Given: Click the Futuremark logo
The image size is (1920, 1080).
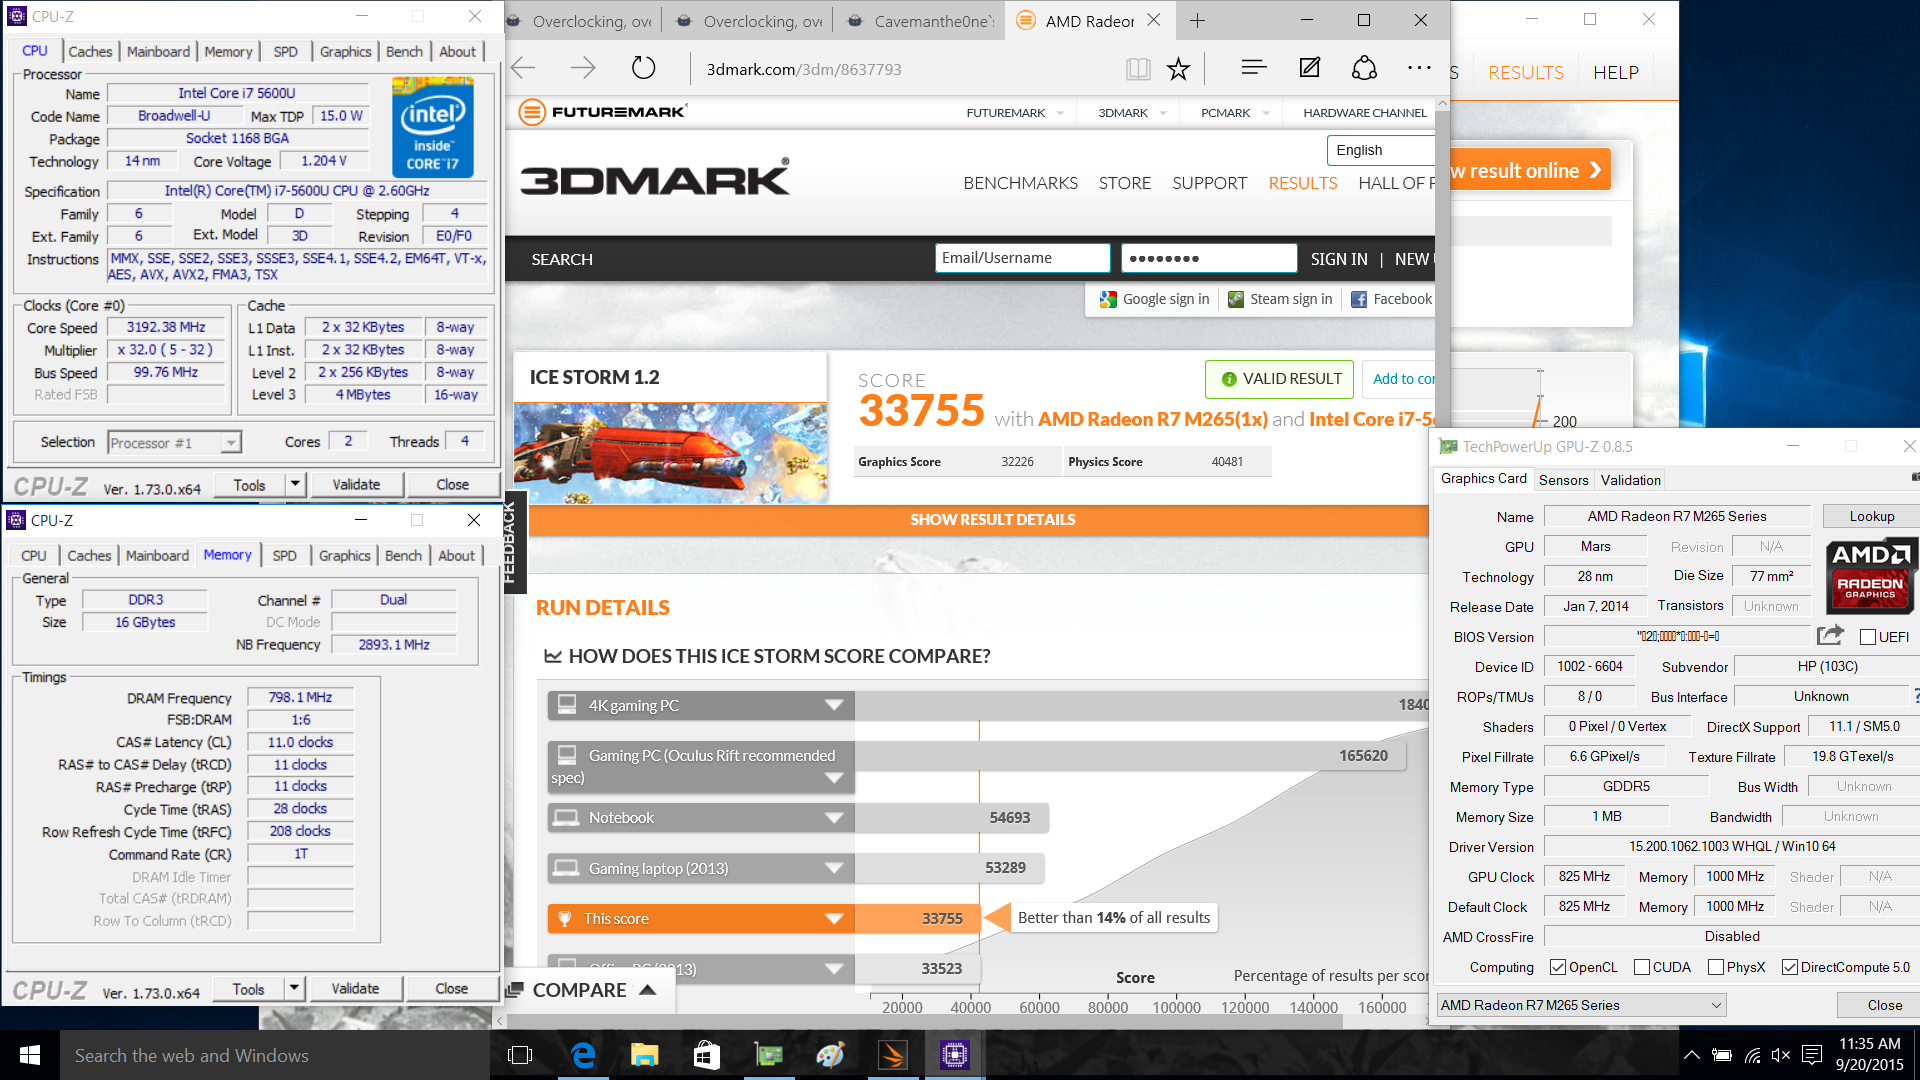Looking at the screenshot, I should 602,112.
